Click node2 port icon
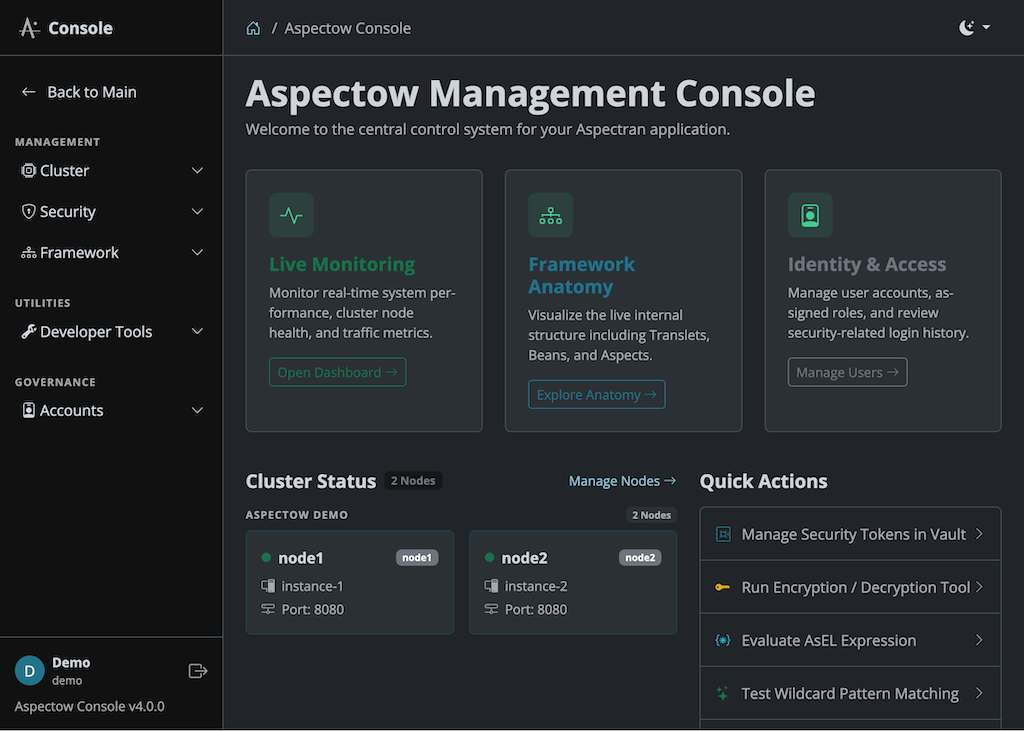The image size is (1024, 731). 491,609
